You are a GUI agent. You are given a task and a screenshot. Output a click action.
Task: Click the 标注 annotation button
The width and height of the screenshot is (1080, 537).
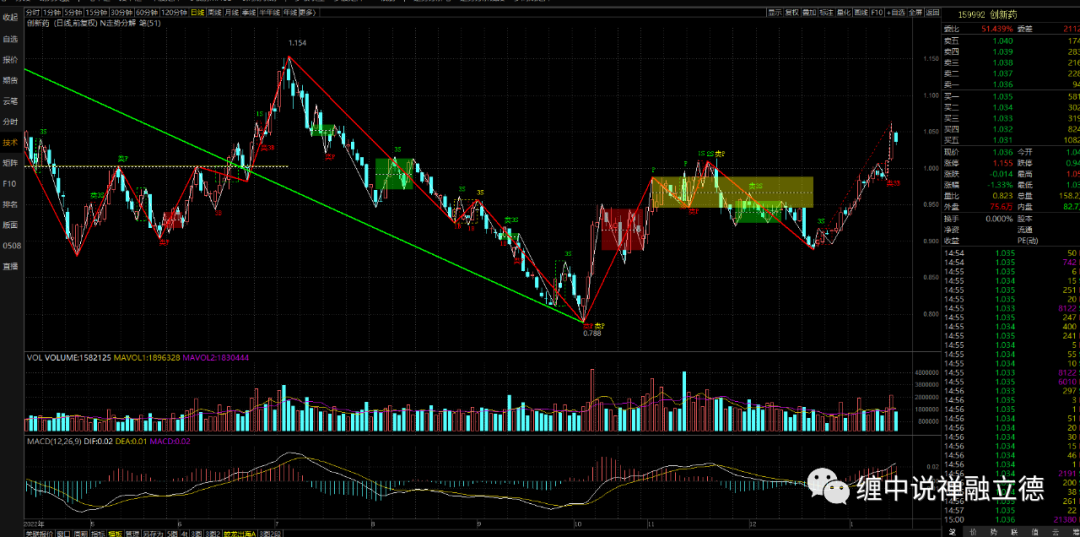point(827,12)
